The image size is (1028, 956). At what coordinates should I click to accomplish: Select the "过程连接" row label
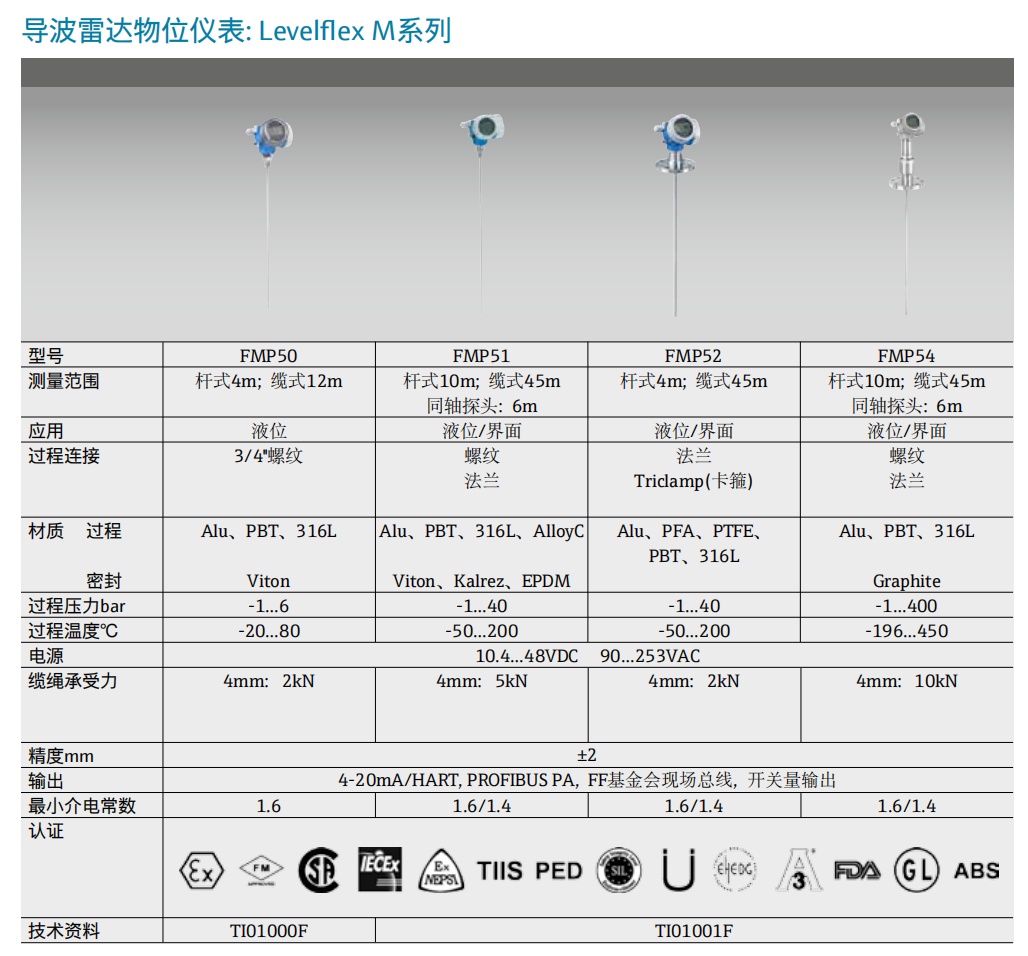point(64,456)
